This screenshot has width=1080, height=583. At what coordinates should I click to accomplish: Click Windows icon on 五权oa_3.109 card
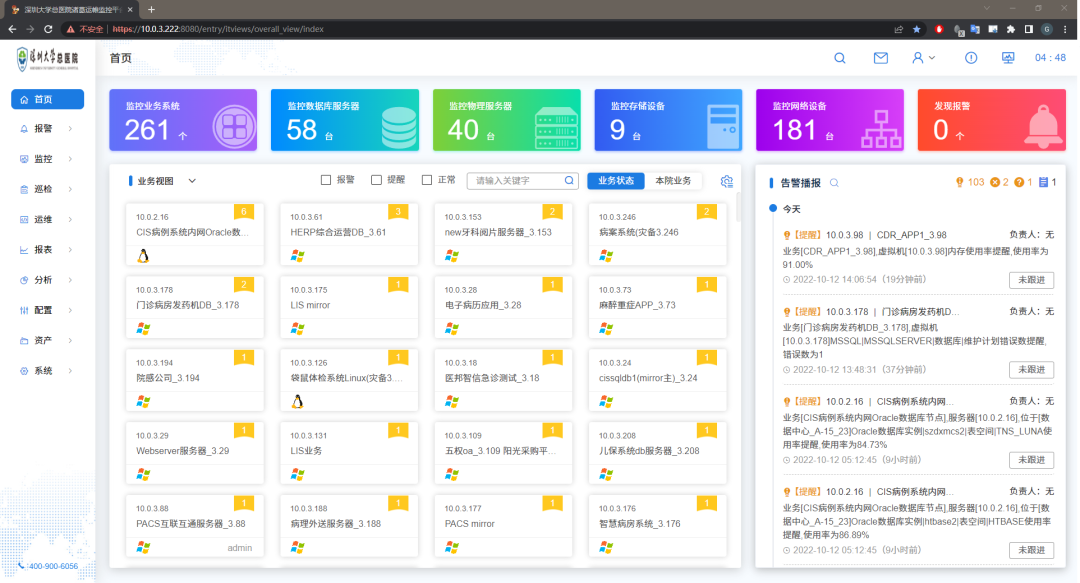(x=452, y=475)
